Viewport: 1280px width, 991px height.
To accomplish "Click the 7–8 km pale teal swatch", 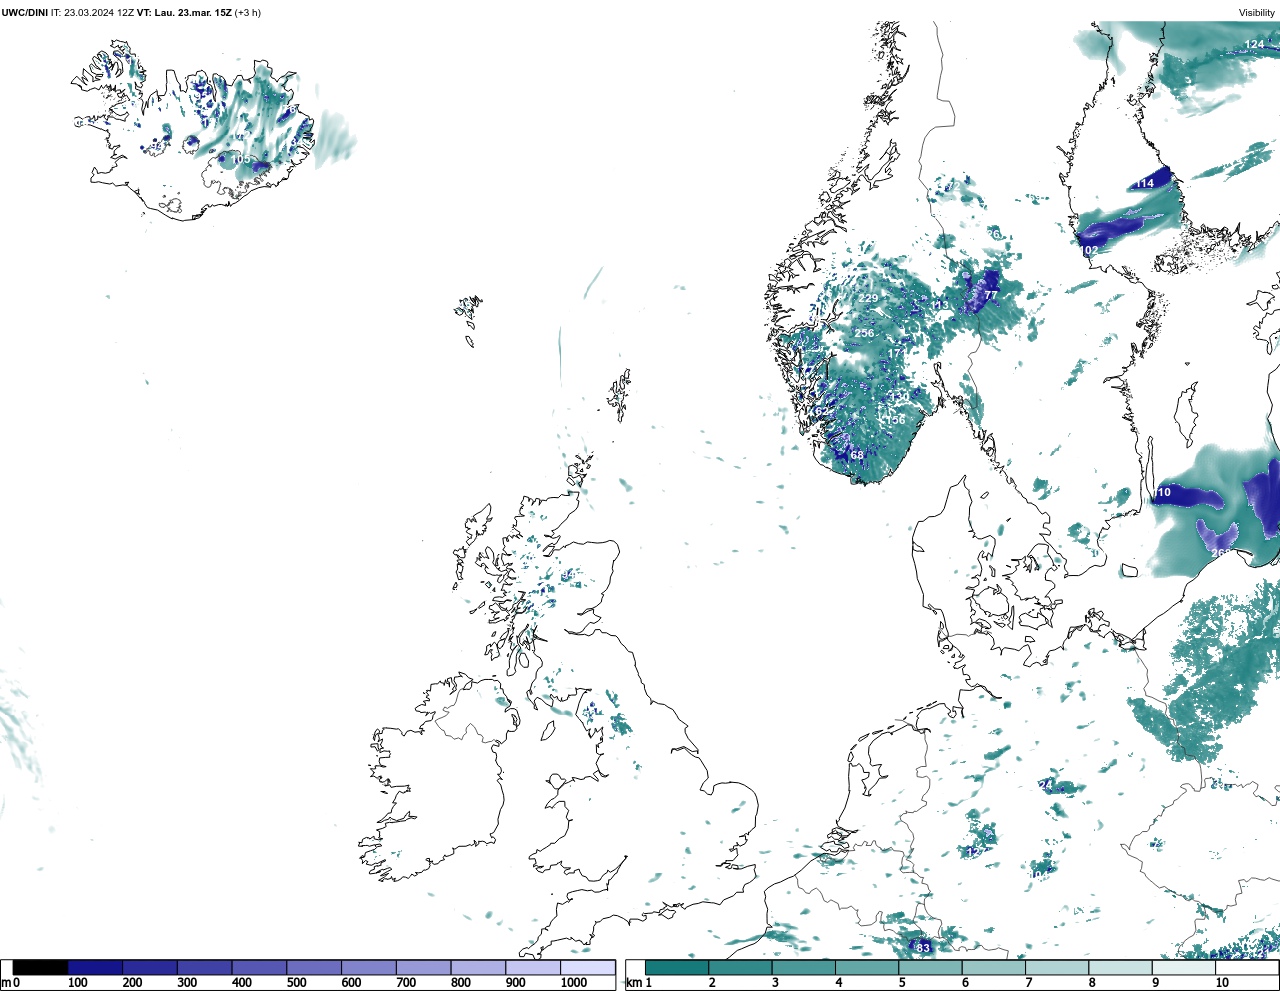I will click(1057, 967).
